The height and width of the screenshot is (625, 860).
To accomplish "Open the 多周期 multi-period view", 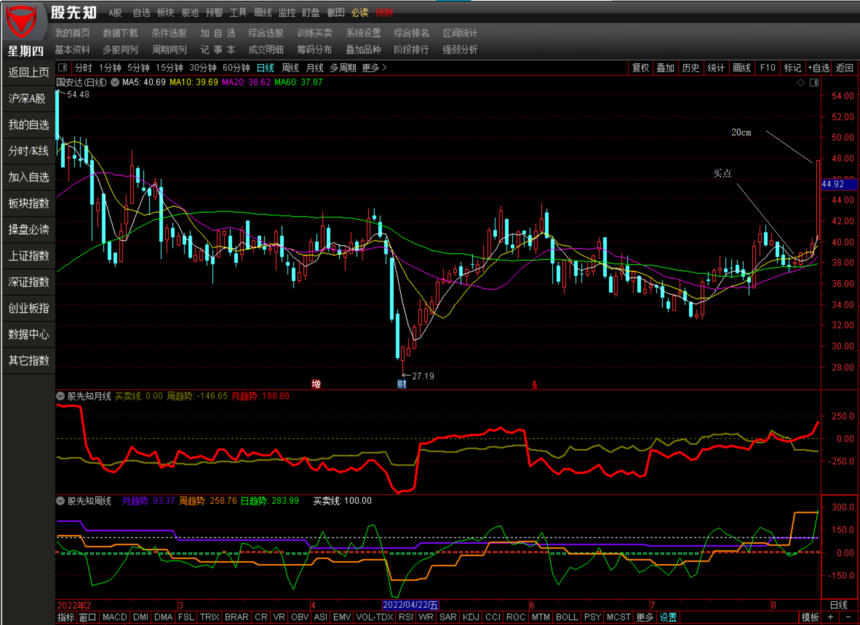I will click(x=343, y=67).
